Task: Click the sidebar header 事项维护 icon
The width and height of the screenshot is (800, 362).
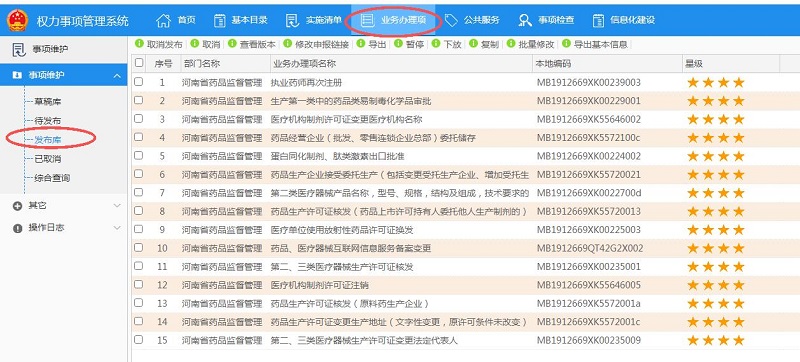Action: pos(19,49)
